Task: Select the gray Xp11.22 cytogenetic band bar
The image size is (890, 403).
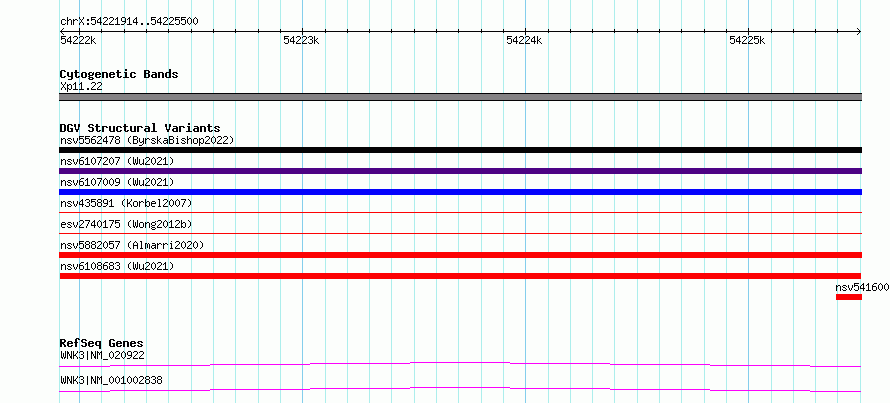Action: pyautogui.click(x=460, y=97)
